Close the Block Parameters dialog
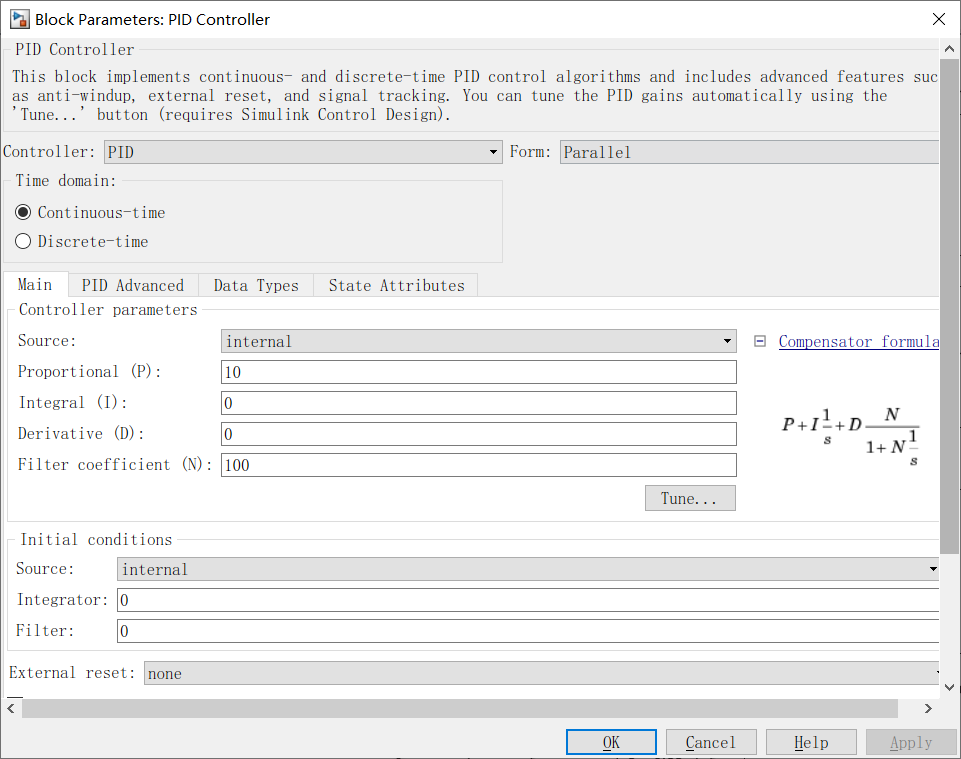The height and width of the screenshot is (759, 961). pos(938,19)
